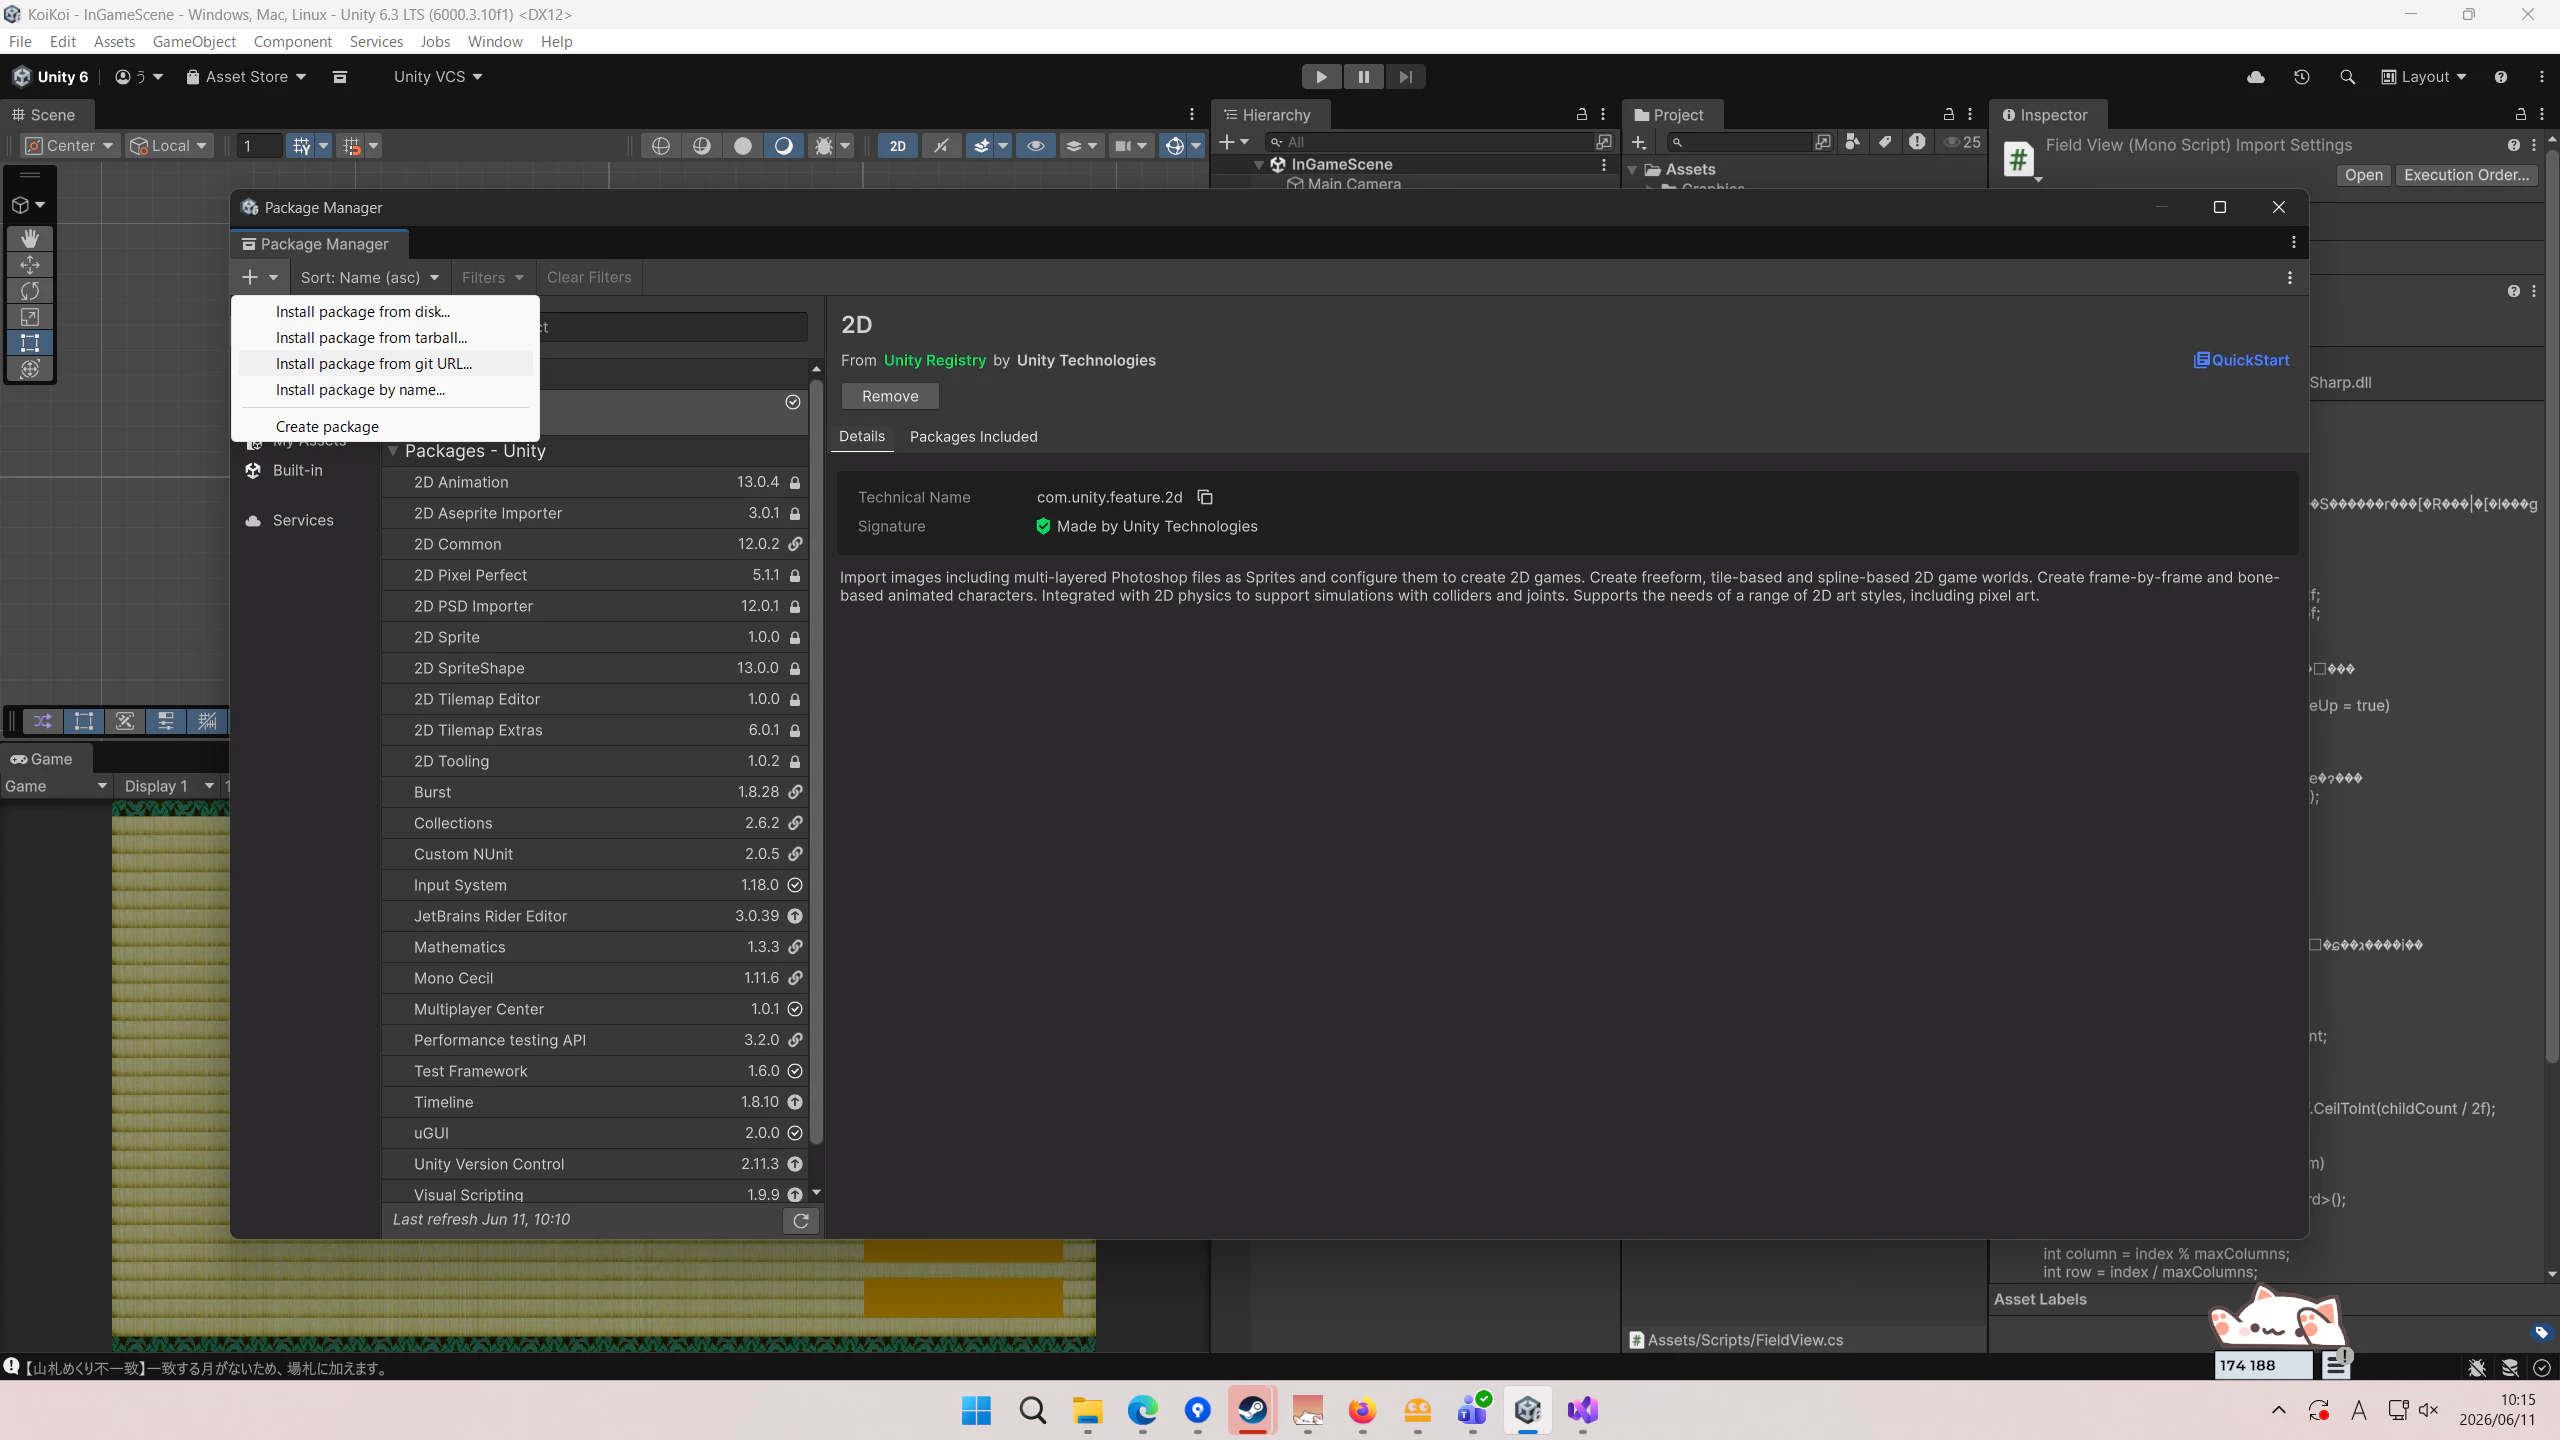Screen dimensions: 2560x1440
Task: Open Steam from the taskbar
Action: (x=1252, y=1410)
